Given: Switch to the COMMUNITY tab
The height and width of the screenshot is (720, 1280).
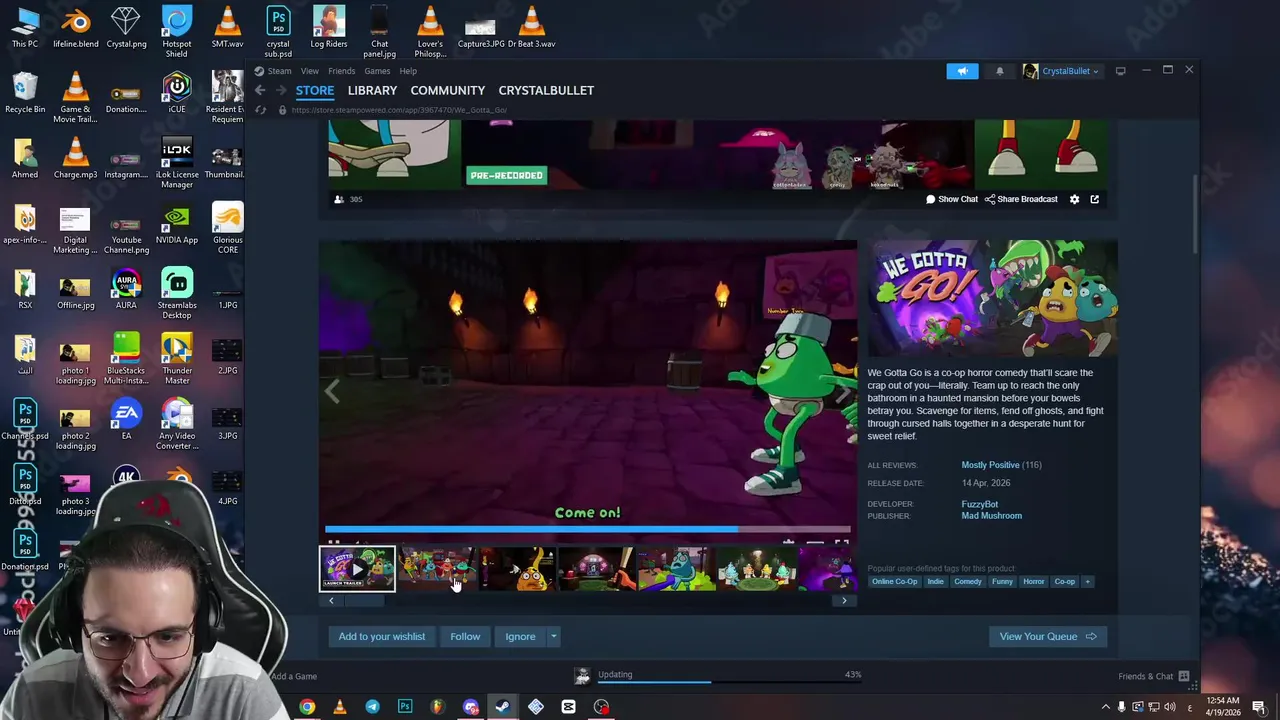Looking at the screenshot, I should [x=447, y=90].
